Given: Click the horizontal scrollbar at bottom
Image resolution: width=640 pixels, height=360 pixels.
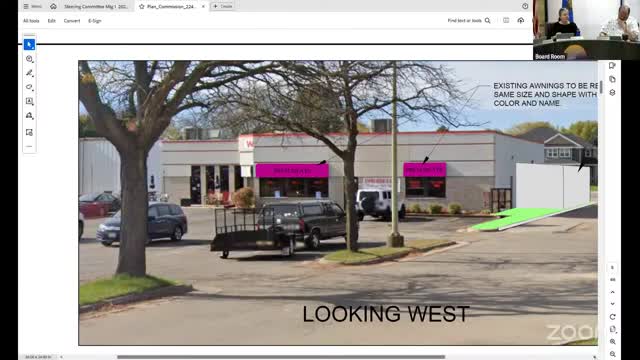Looking at the screenshot, I should (x=281, y=357).
